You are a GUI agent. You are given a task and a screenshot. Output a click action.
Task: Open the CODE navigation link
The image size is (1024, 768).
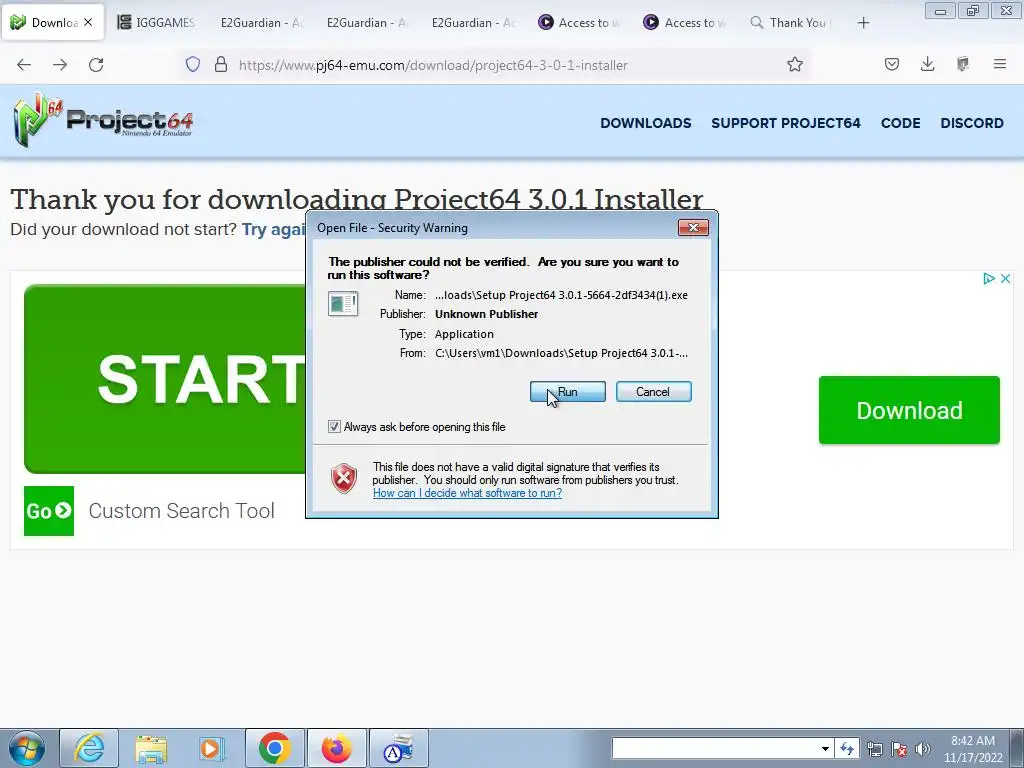901,123
